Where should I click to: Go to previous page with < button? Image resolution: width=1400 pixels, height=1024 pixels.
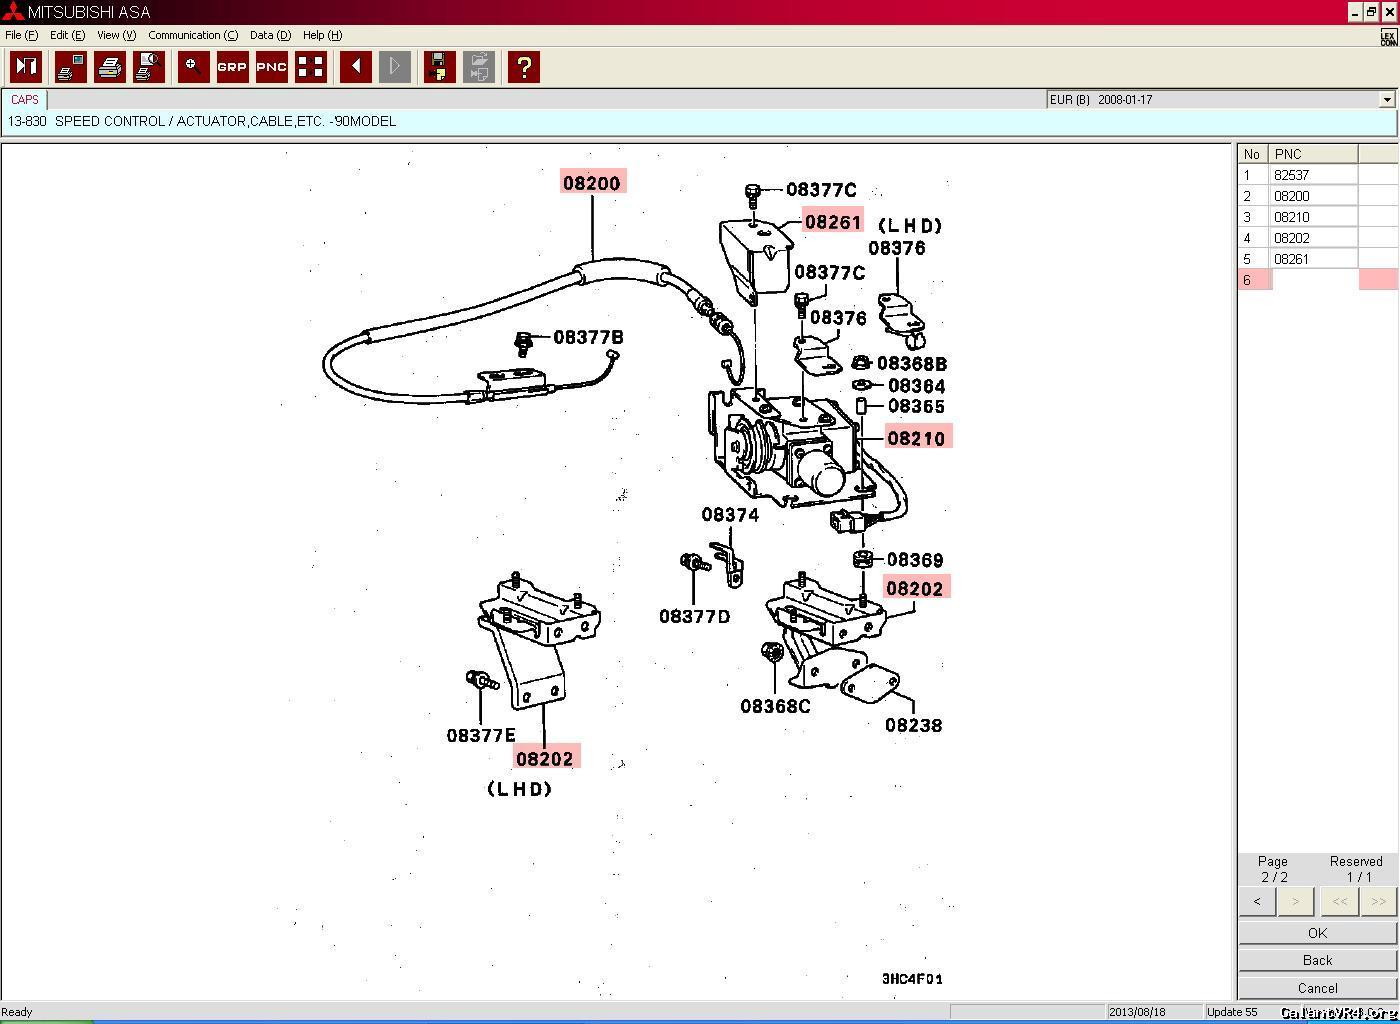point(1257,901)
